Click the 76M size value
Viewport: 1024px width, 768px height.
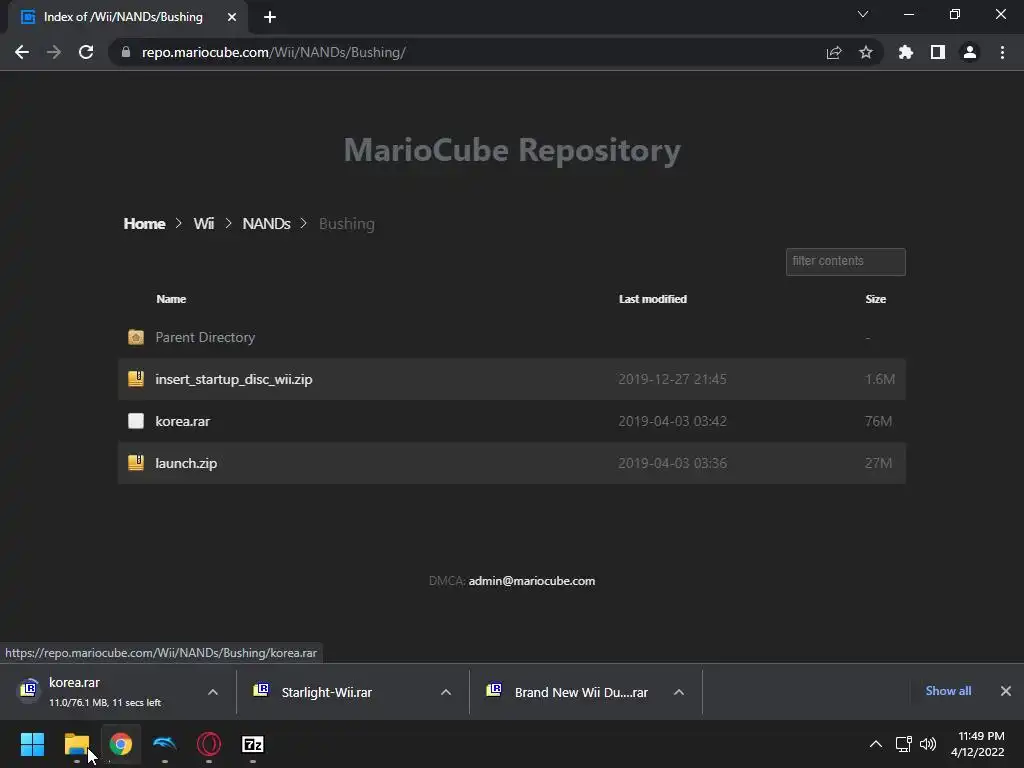pos(878,421)
